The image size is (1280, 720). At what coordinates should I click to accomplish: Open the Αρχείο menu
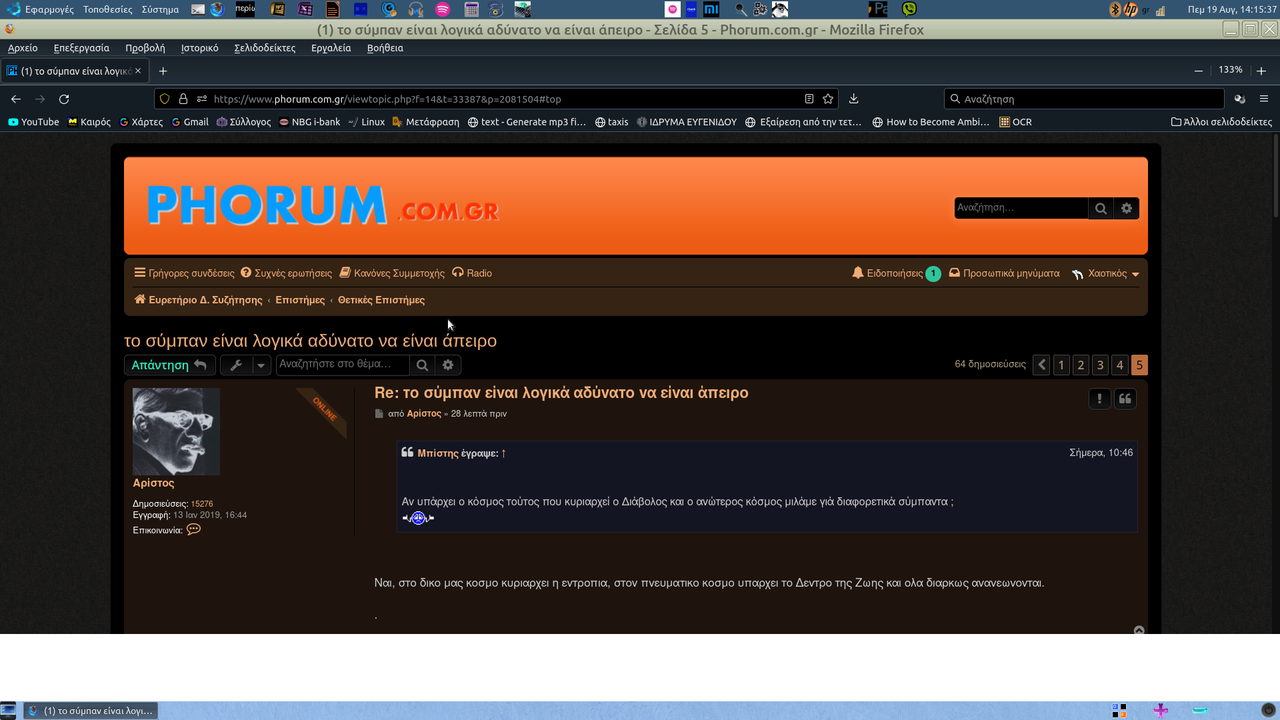tap(23, 48)
